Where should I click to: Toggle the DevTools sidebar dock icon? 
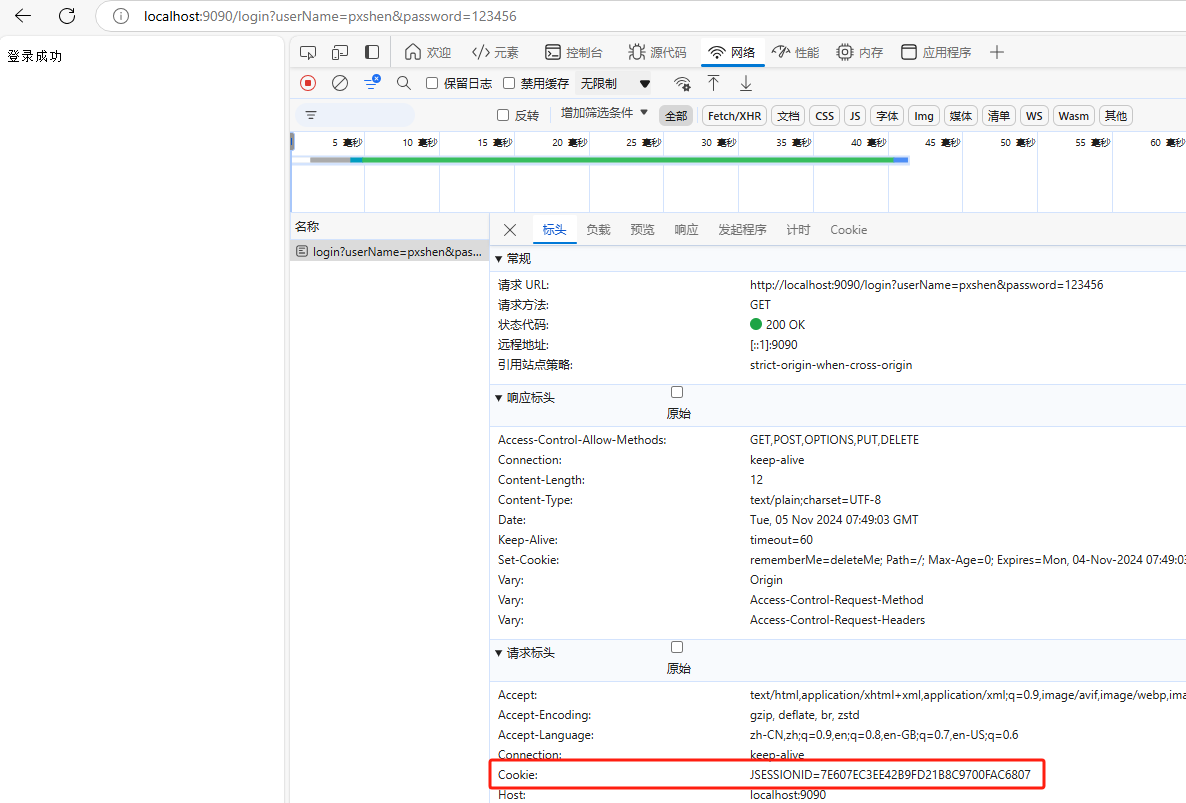pyautogui.click(x=371, y=52)
